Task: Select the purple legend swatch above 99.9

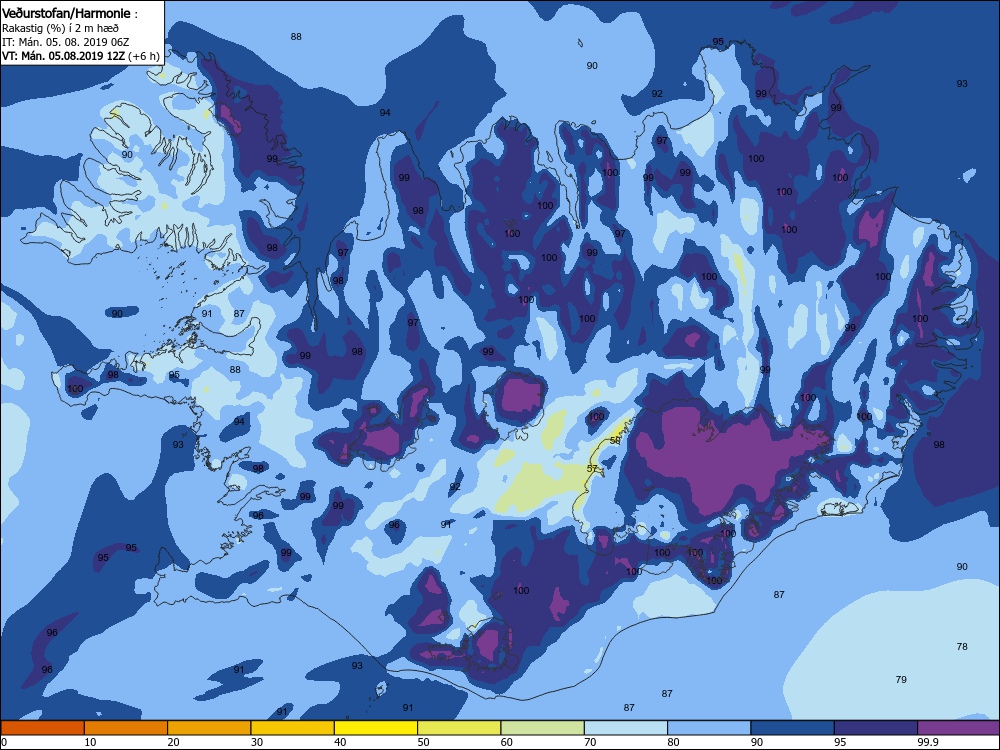Action: pyautogui.click(x=959, y=728)
